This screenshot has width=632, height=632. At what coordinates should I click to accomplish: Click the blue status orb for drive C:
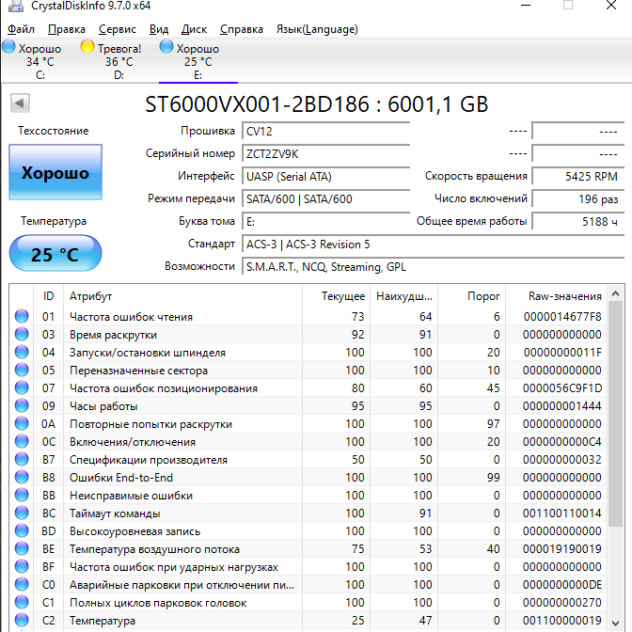10,47
